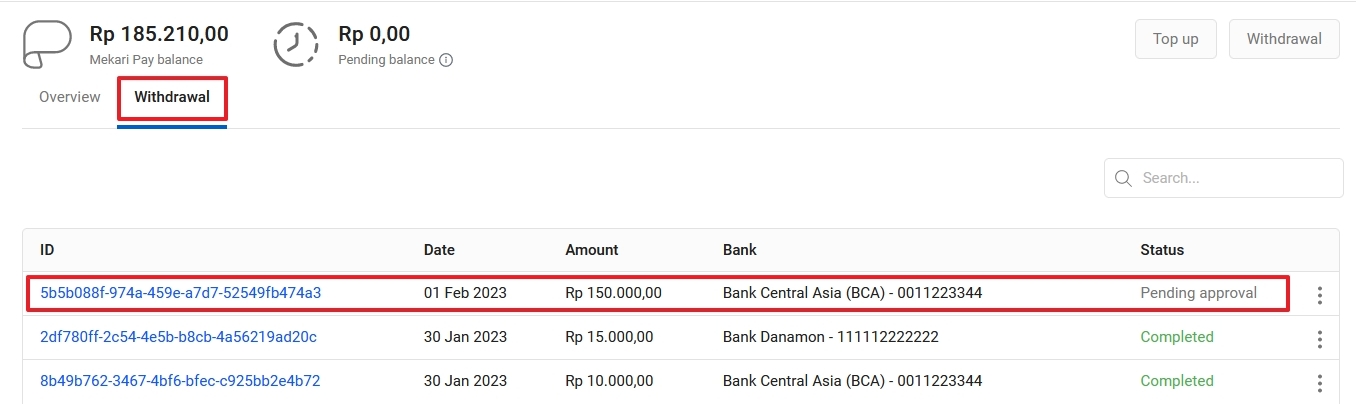Open three-dot menu for Pending approval row
This screenshot has width=1356, height=404.
[1320, 295]
